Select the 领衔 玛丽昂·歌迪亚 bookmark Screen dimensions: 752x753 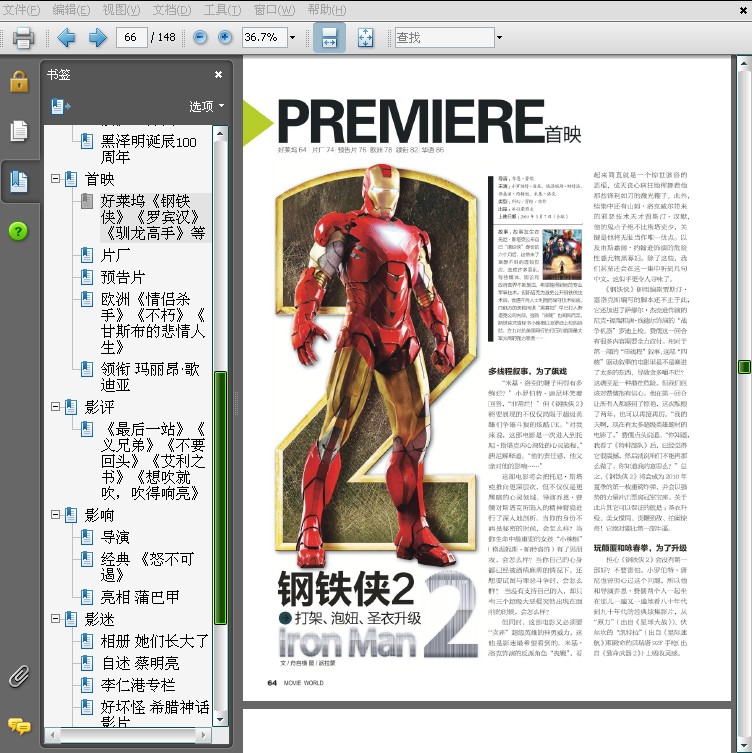point(150,377)
